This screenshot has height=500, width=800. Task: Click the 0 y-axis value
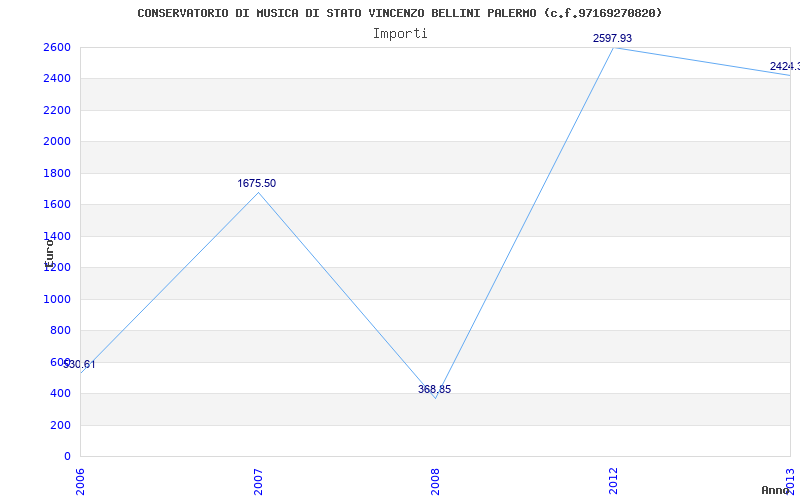click(67, 457)
